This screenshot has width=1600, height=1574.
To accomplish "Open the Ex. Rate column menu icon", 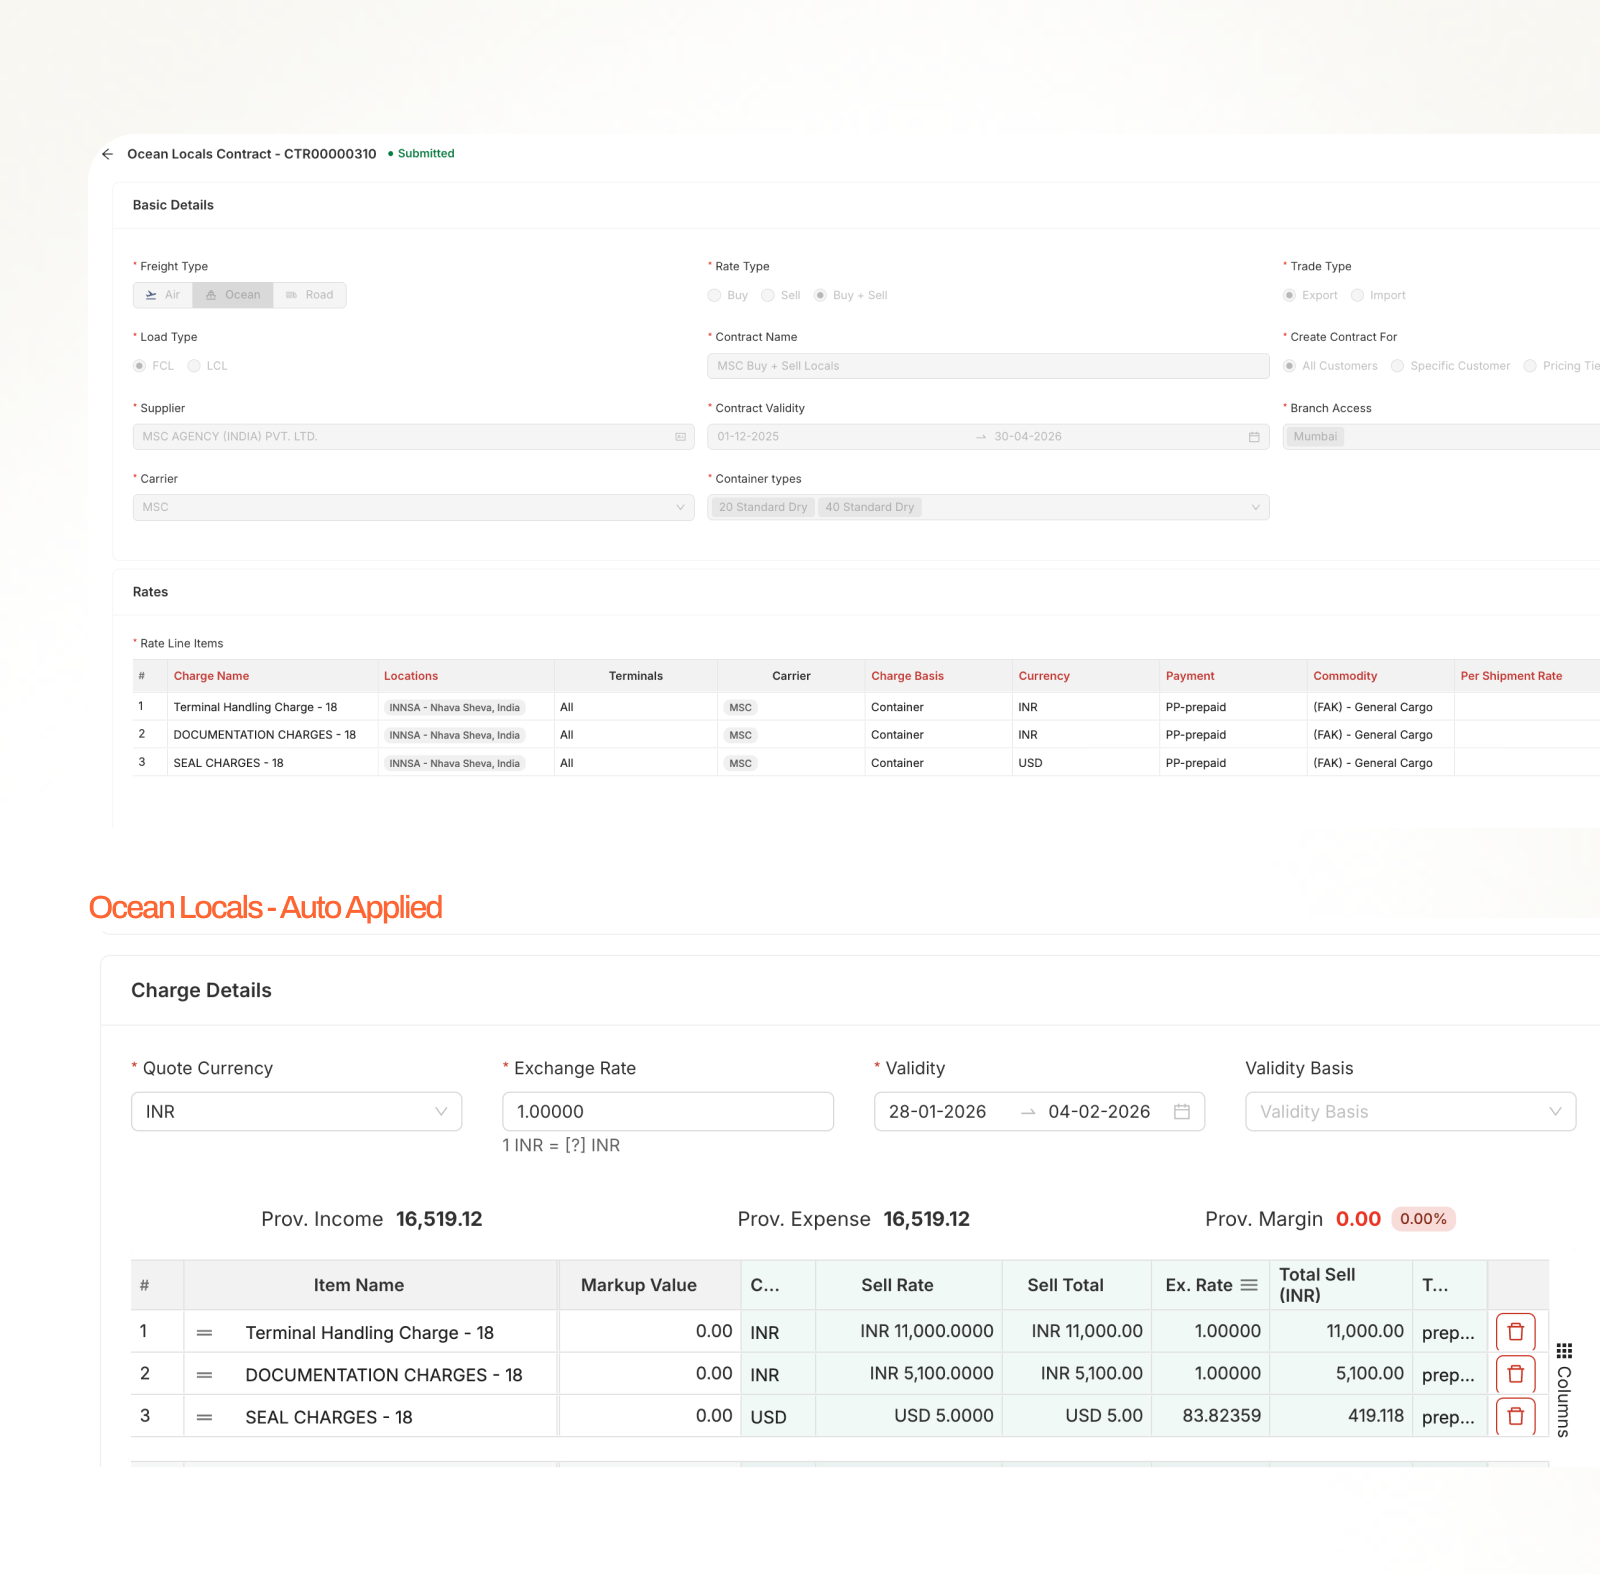I will [1249, 1285].
